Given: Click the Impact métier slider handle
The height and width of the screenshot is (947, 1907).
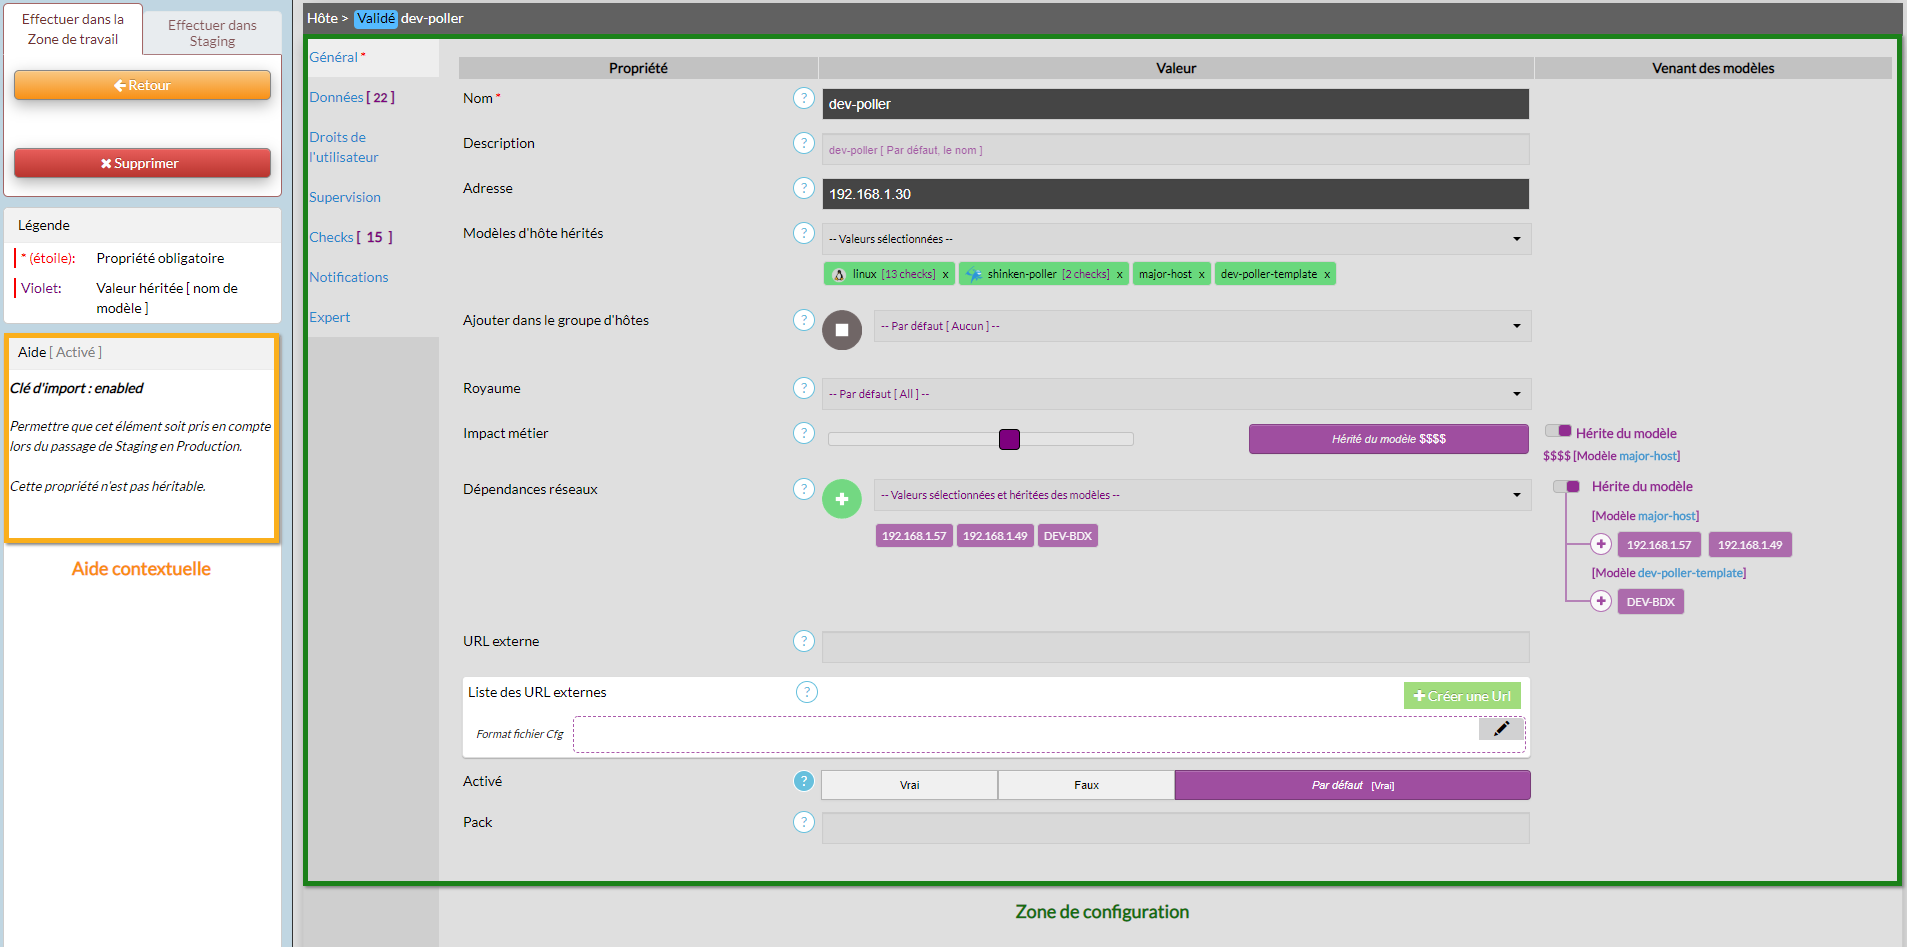Looking at the screenshot, I should coord(1009,439).
